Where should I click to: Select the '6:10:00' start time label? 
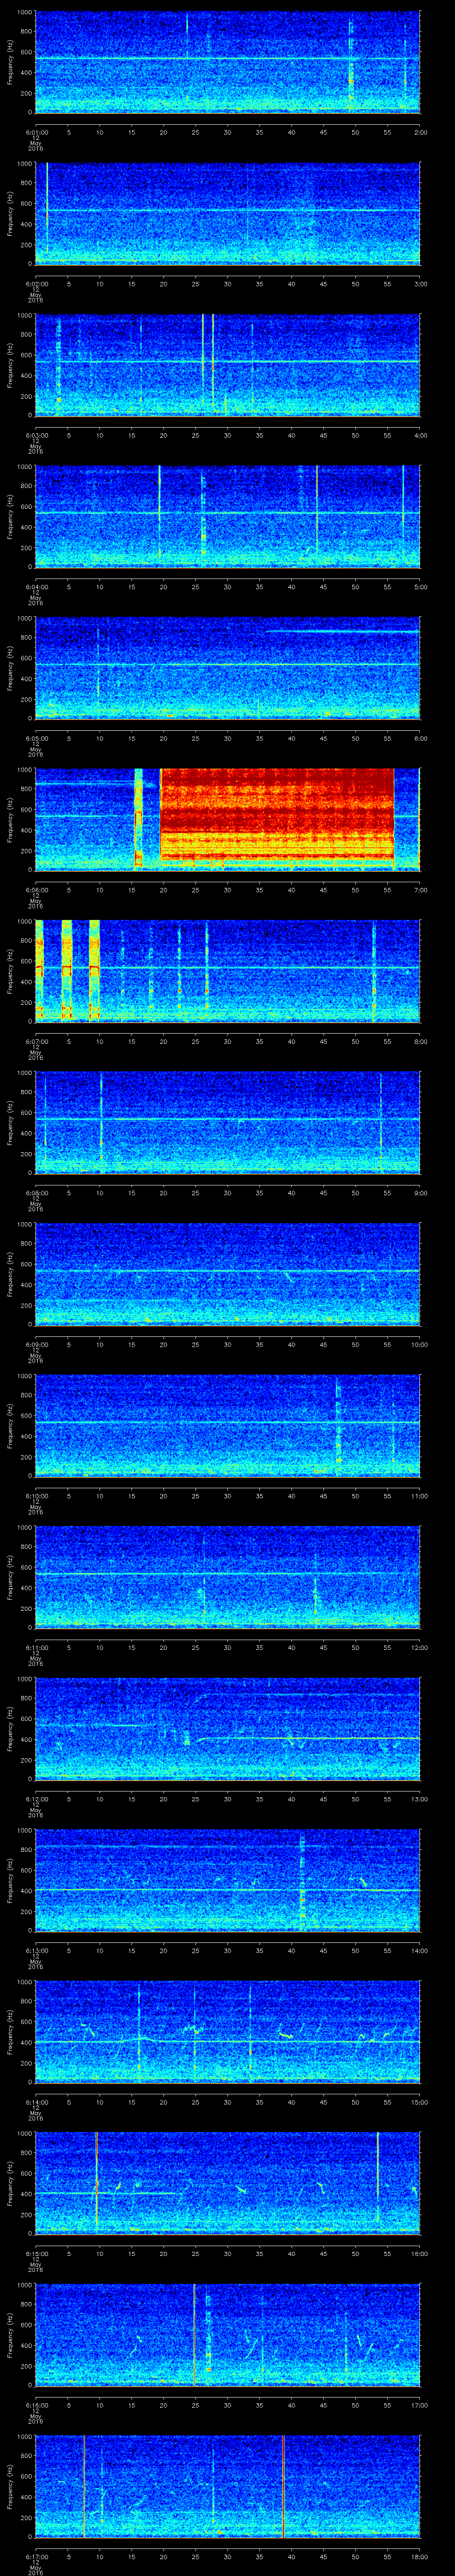[36, 1496]
